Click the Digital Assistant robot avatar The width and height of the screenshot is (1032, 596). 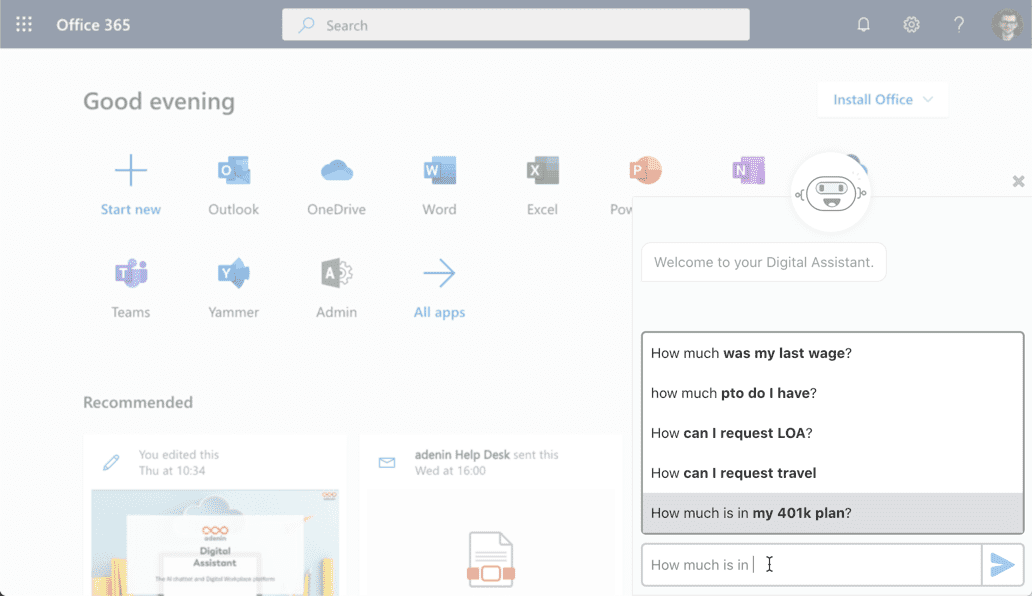831,193
